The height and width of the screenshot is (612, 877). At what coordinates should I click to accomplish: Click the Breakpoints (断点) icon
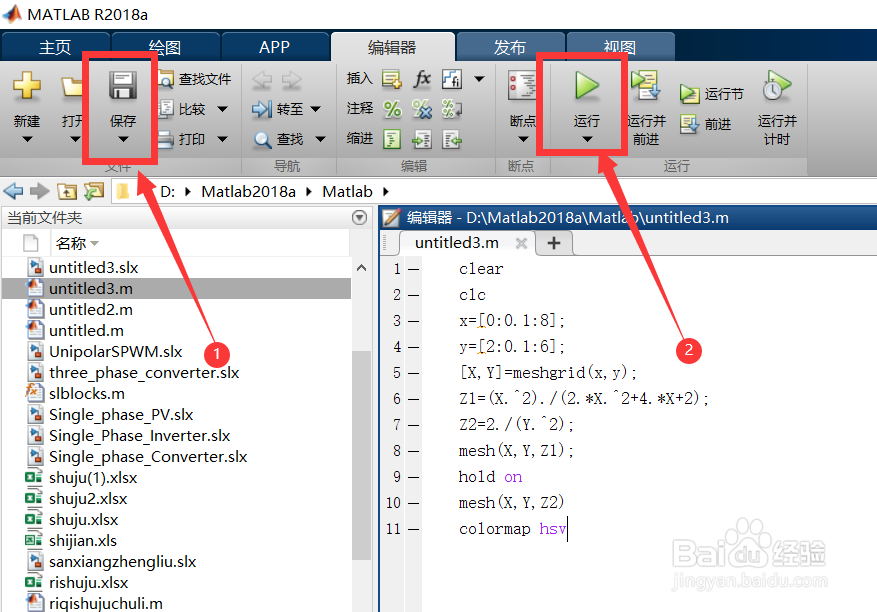pyautogui.click(x=522, y=86)
